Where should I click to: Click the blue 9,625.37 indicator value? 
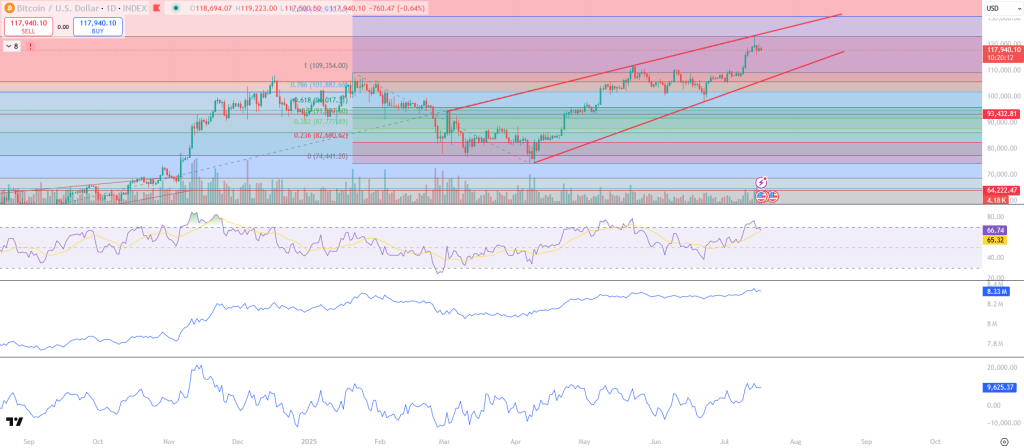(1002, 387)
